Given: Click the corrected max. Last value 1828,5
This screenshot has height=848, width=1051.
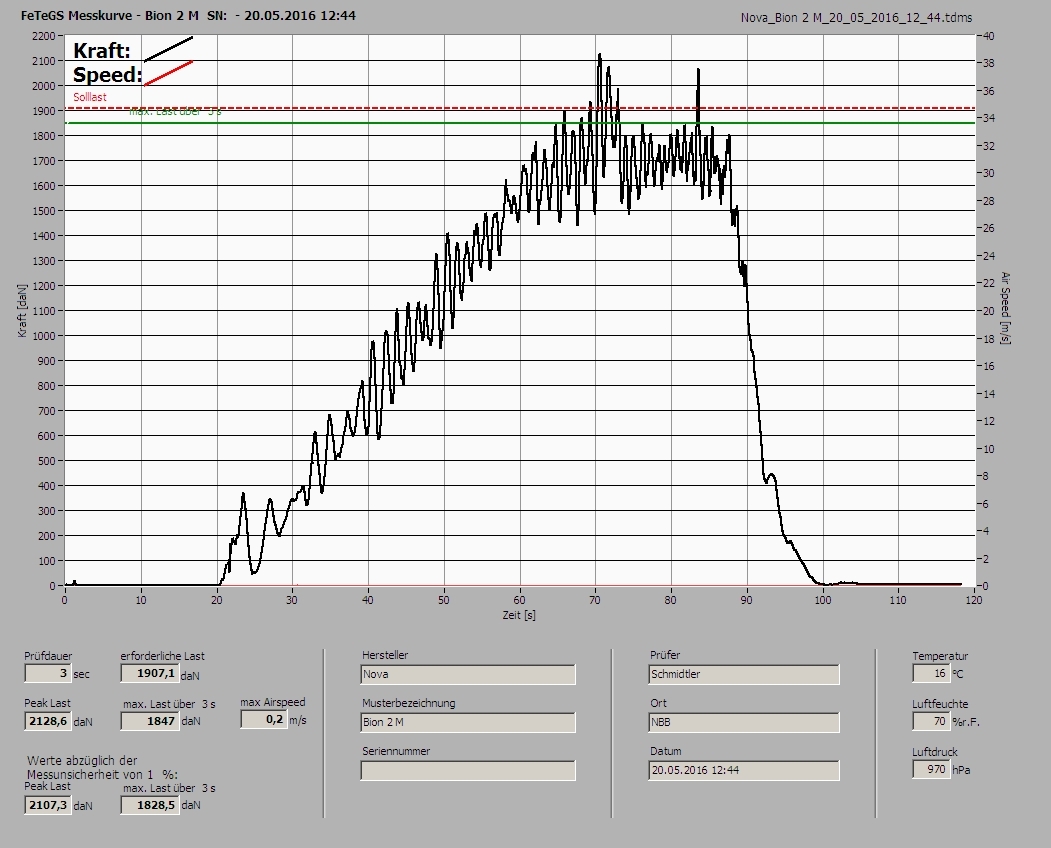Looking at the screenshot, I should click(149, 805).
